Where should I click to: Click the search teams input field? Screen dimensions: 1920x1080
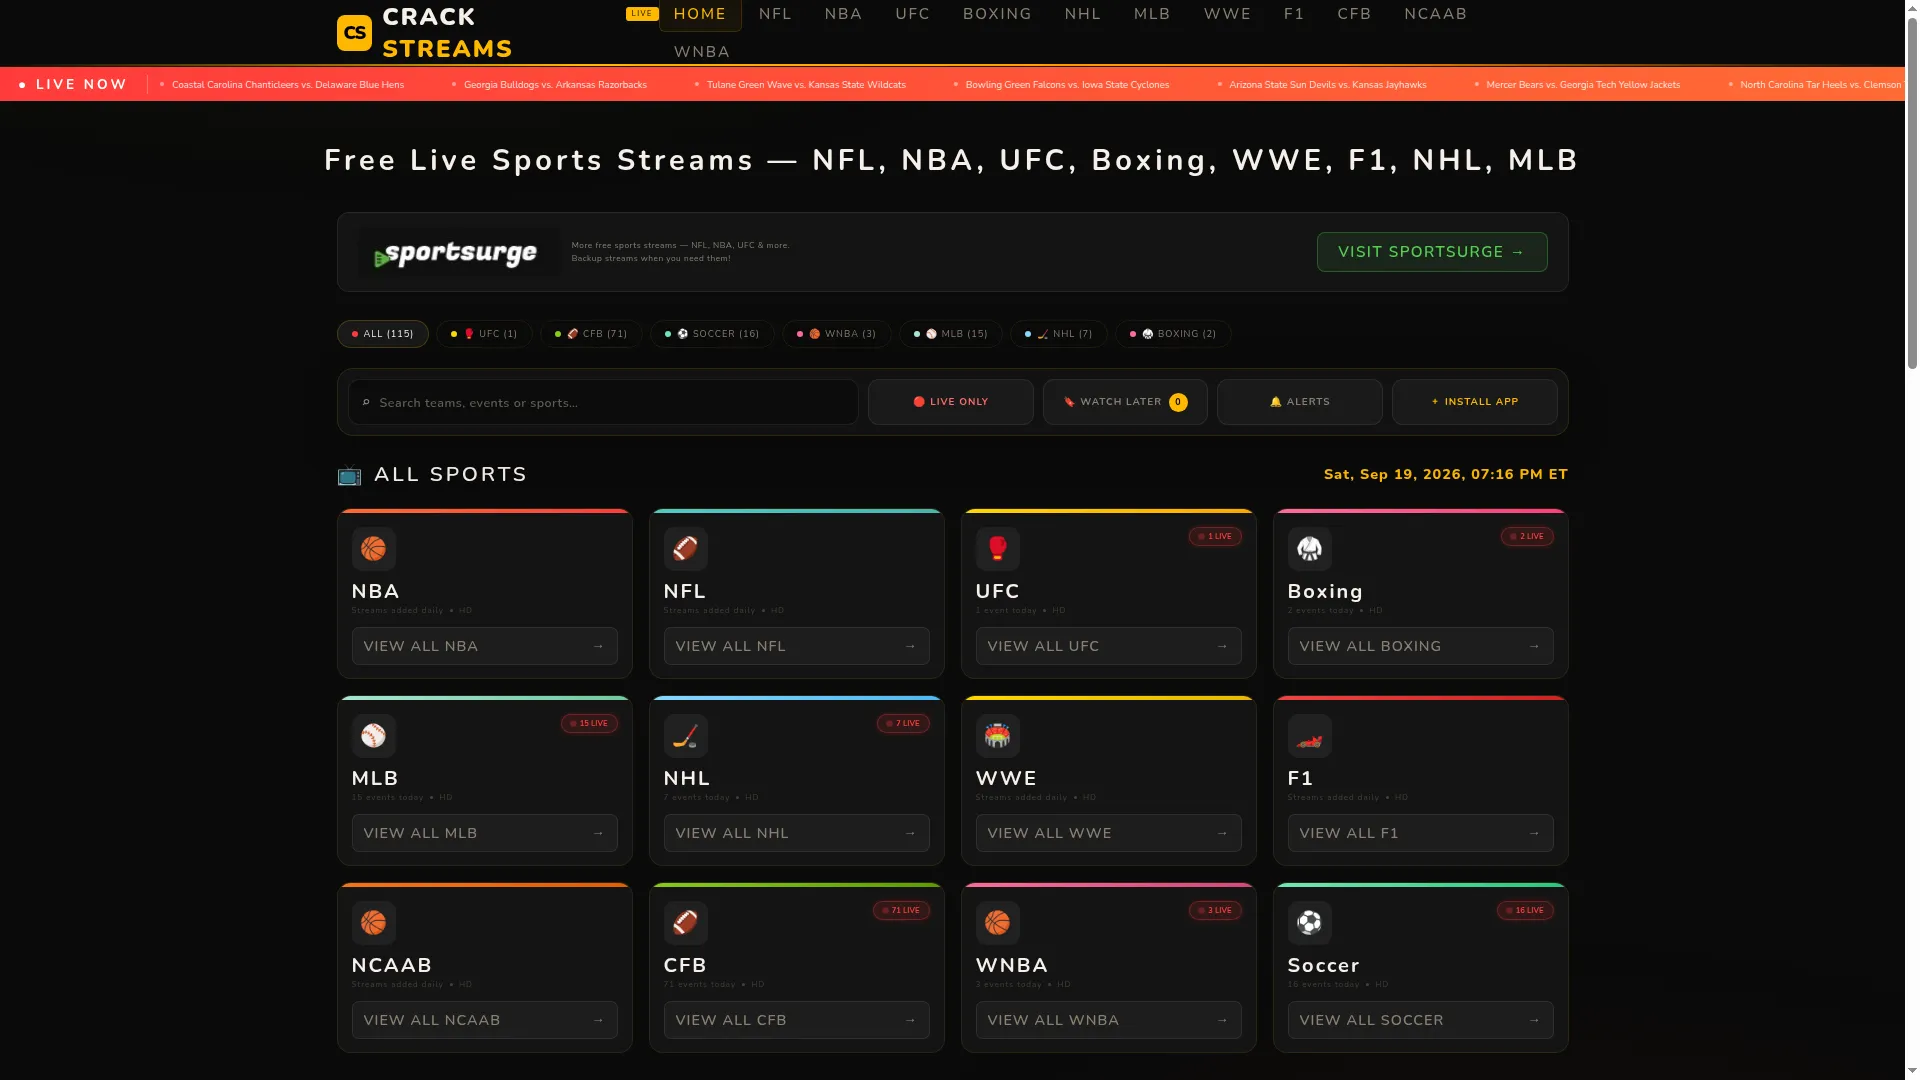tap(603, 402)
